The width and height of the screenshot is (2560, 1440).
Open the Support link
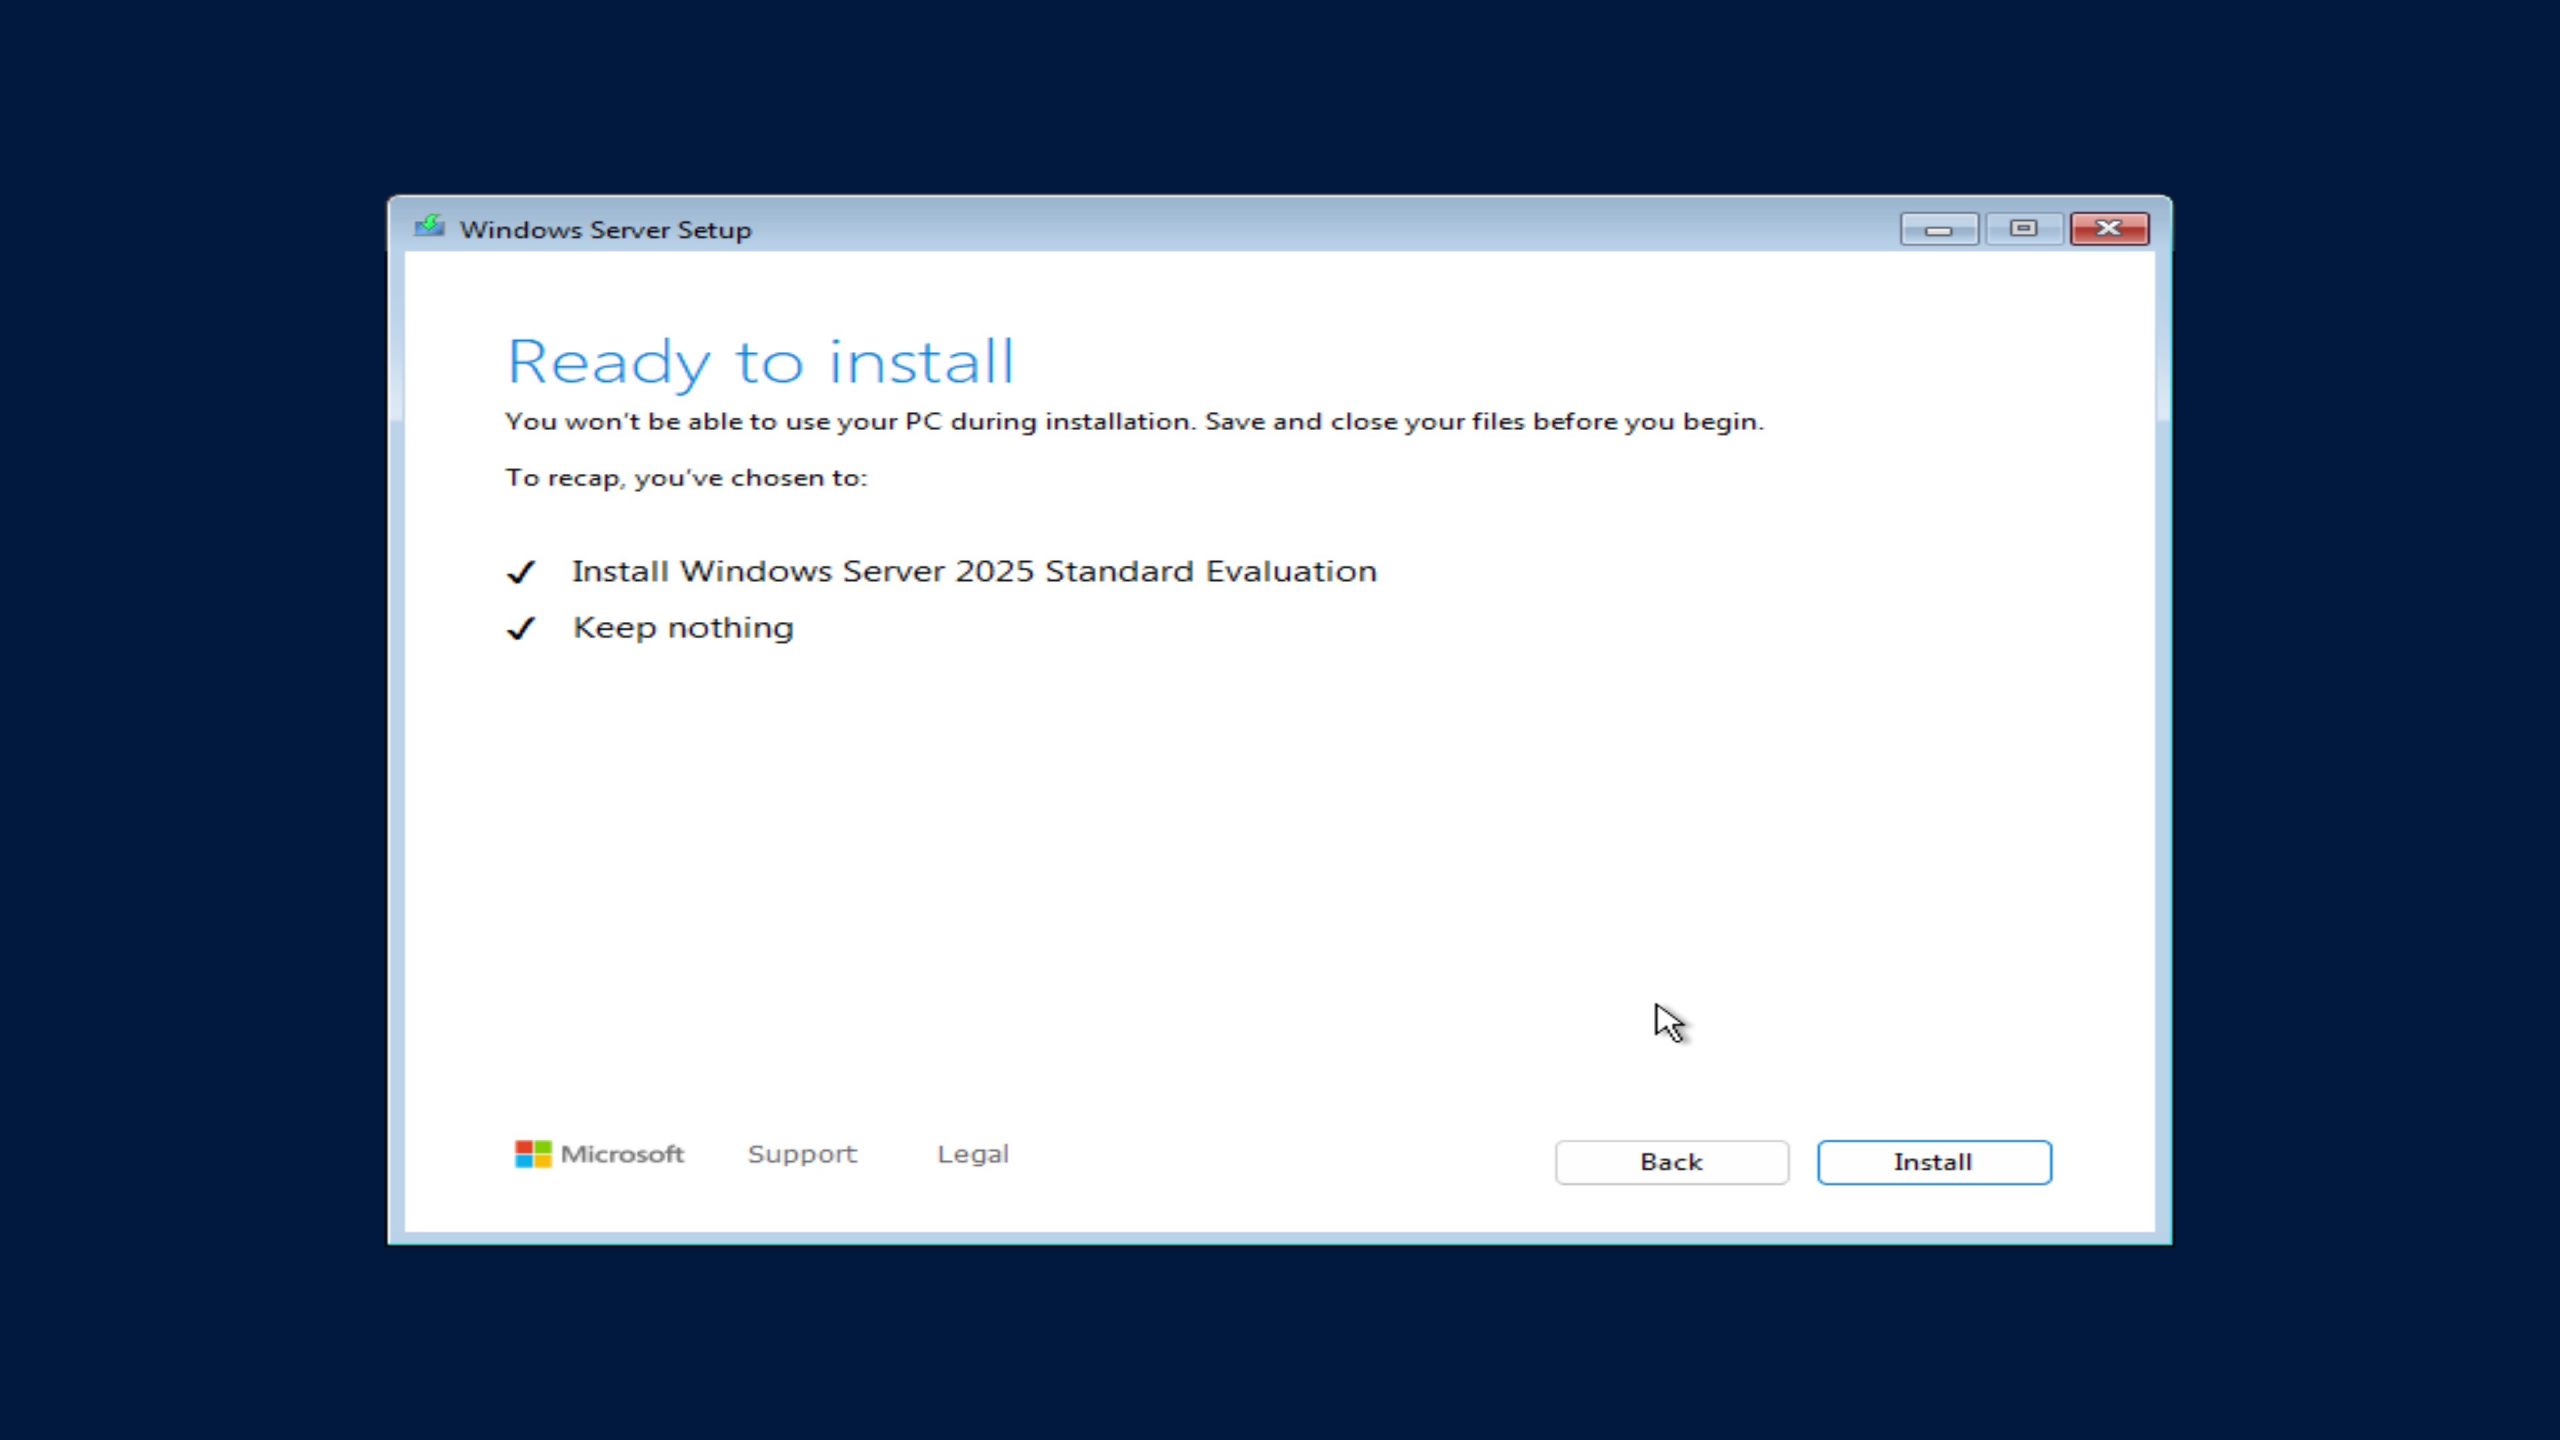tap(801, 1153)
